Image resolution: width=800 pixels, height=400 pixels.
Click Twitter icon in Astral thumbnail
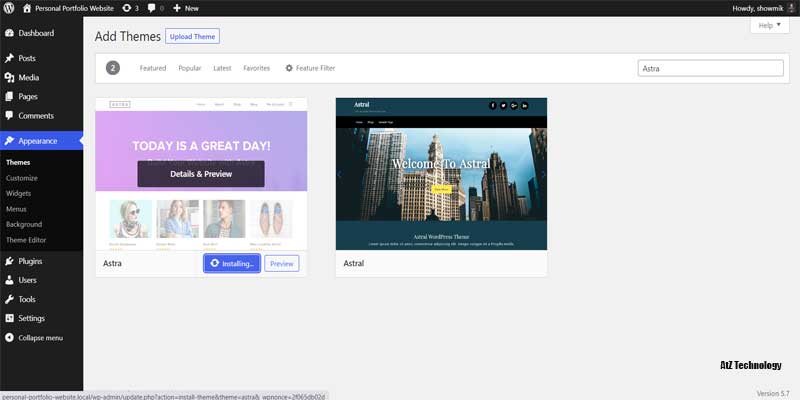tap(504, 106)
